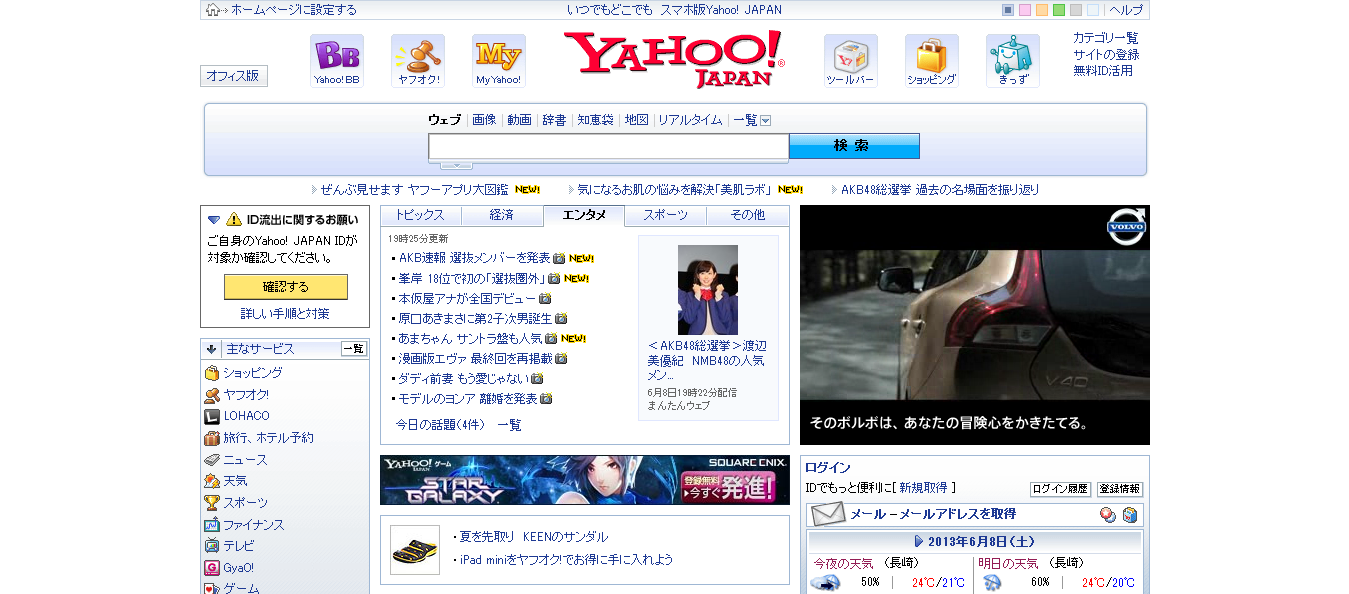The image size is (1349, 594).
Task: Click the ヤフオク! icon in services list
Action: point(212,394)
